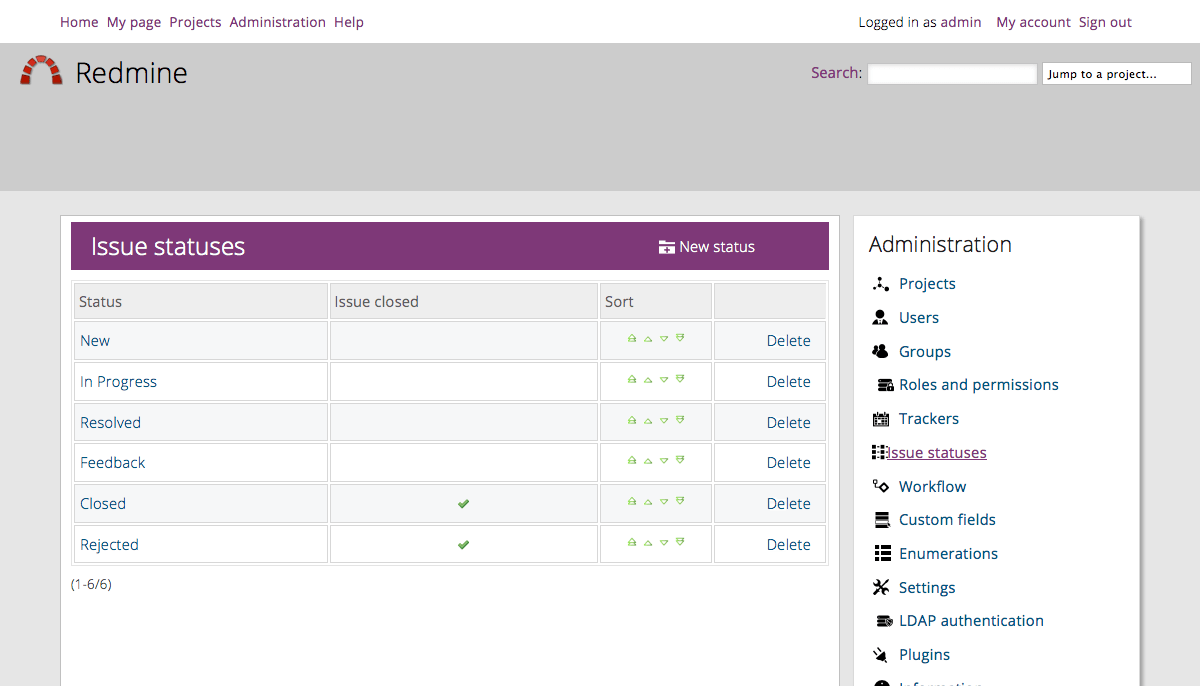This screenshot has height=686, width=1200.
Task: Click the Issue closed checkmark in Closed row
Action: (463, 504)
